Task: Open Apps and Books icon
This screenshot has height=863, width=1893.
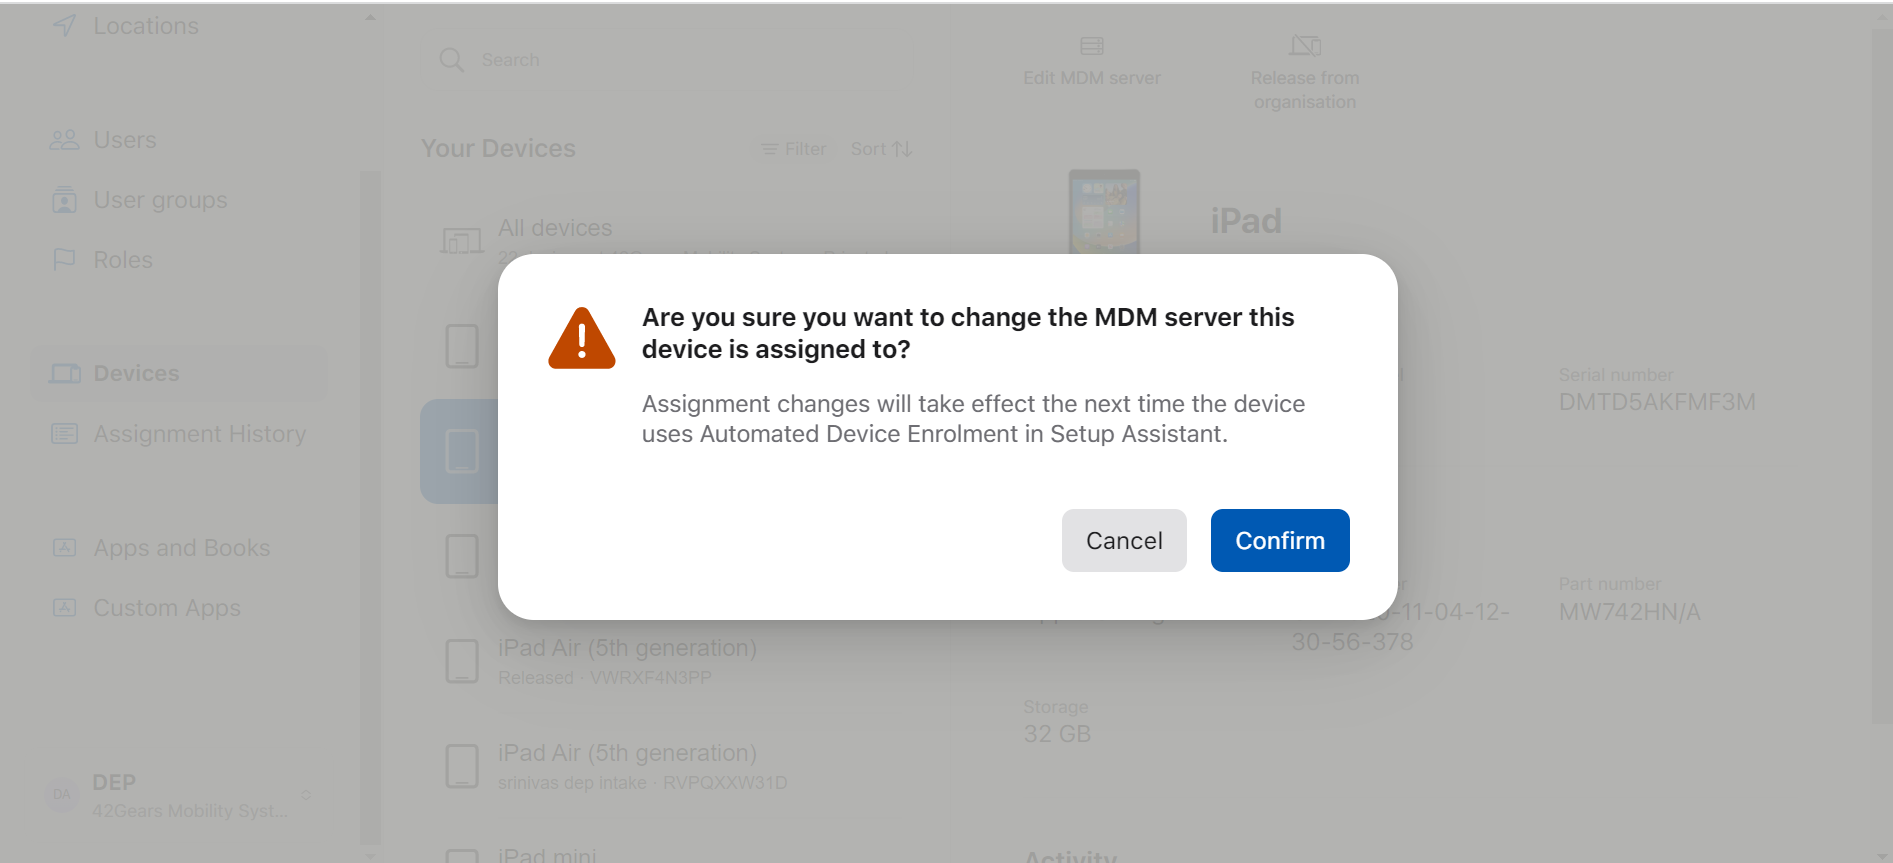Action: [64, 548]
